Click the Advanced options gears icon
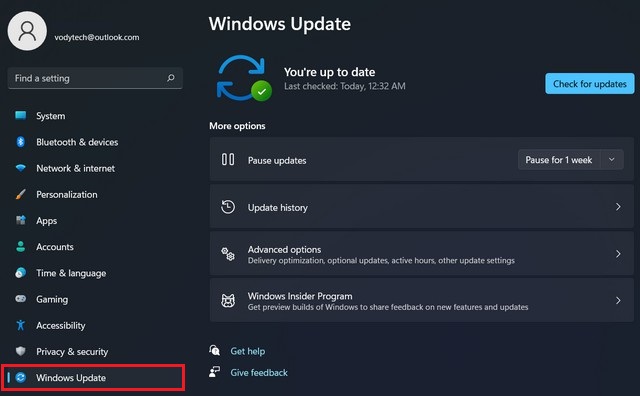This screenshot has width=640, height=396. pos(228,254)
